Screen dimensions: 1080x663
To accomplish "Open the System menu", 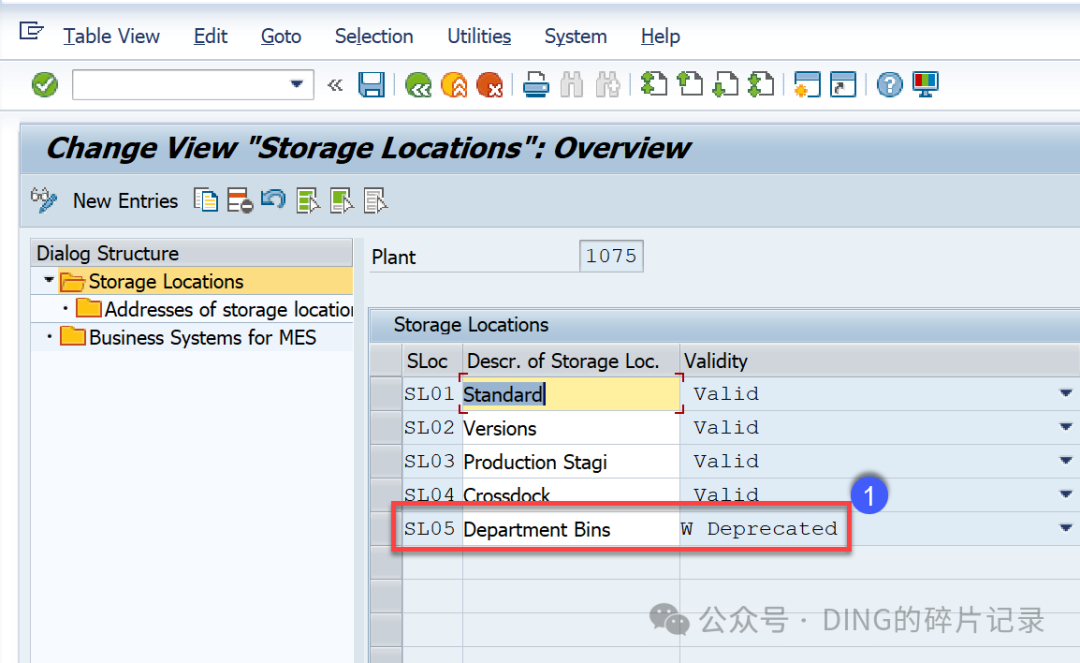I will tap(575, 36).
